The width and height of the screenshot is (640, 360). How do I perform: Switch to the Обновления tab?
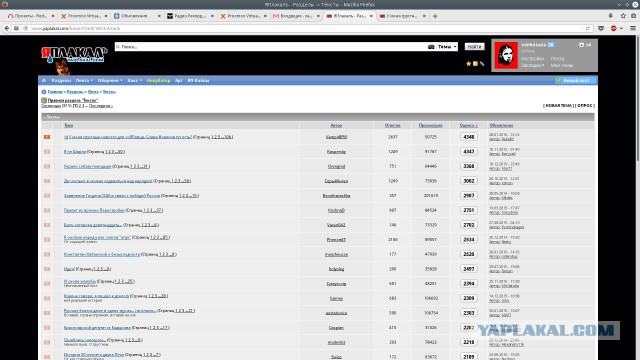(137, 16)
